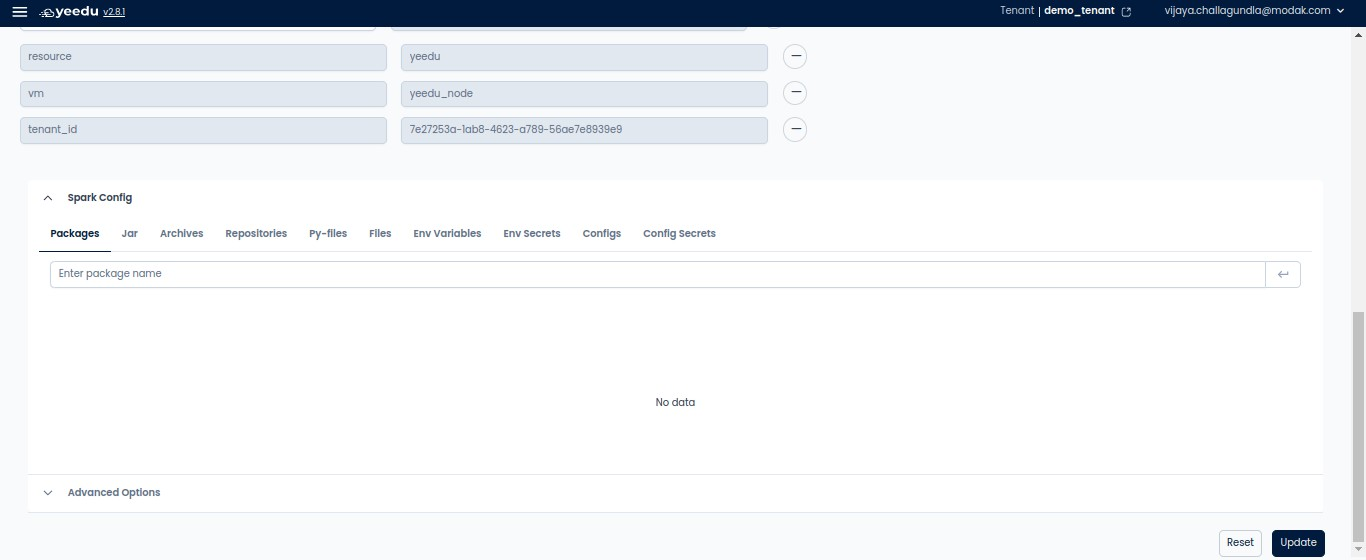The width and height of the screenshot is (1366, 560).
Task: Switch to the Config Secrets tab
Action: tap(679, 234)
